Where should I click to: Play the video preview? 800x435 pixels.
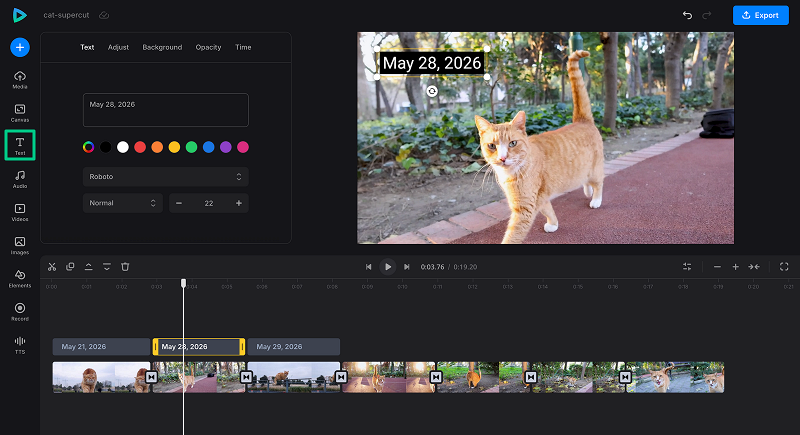coord(388,267)
